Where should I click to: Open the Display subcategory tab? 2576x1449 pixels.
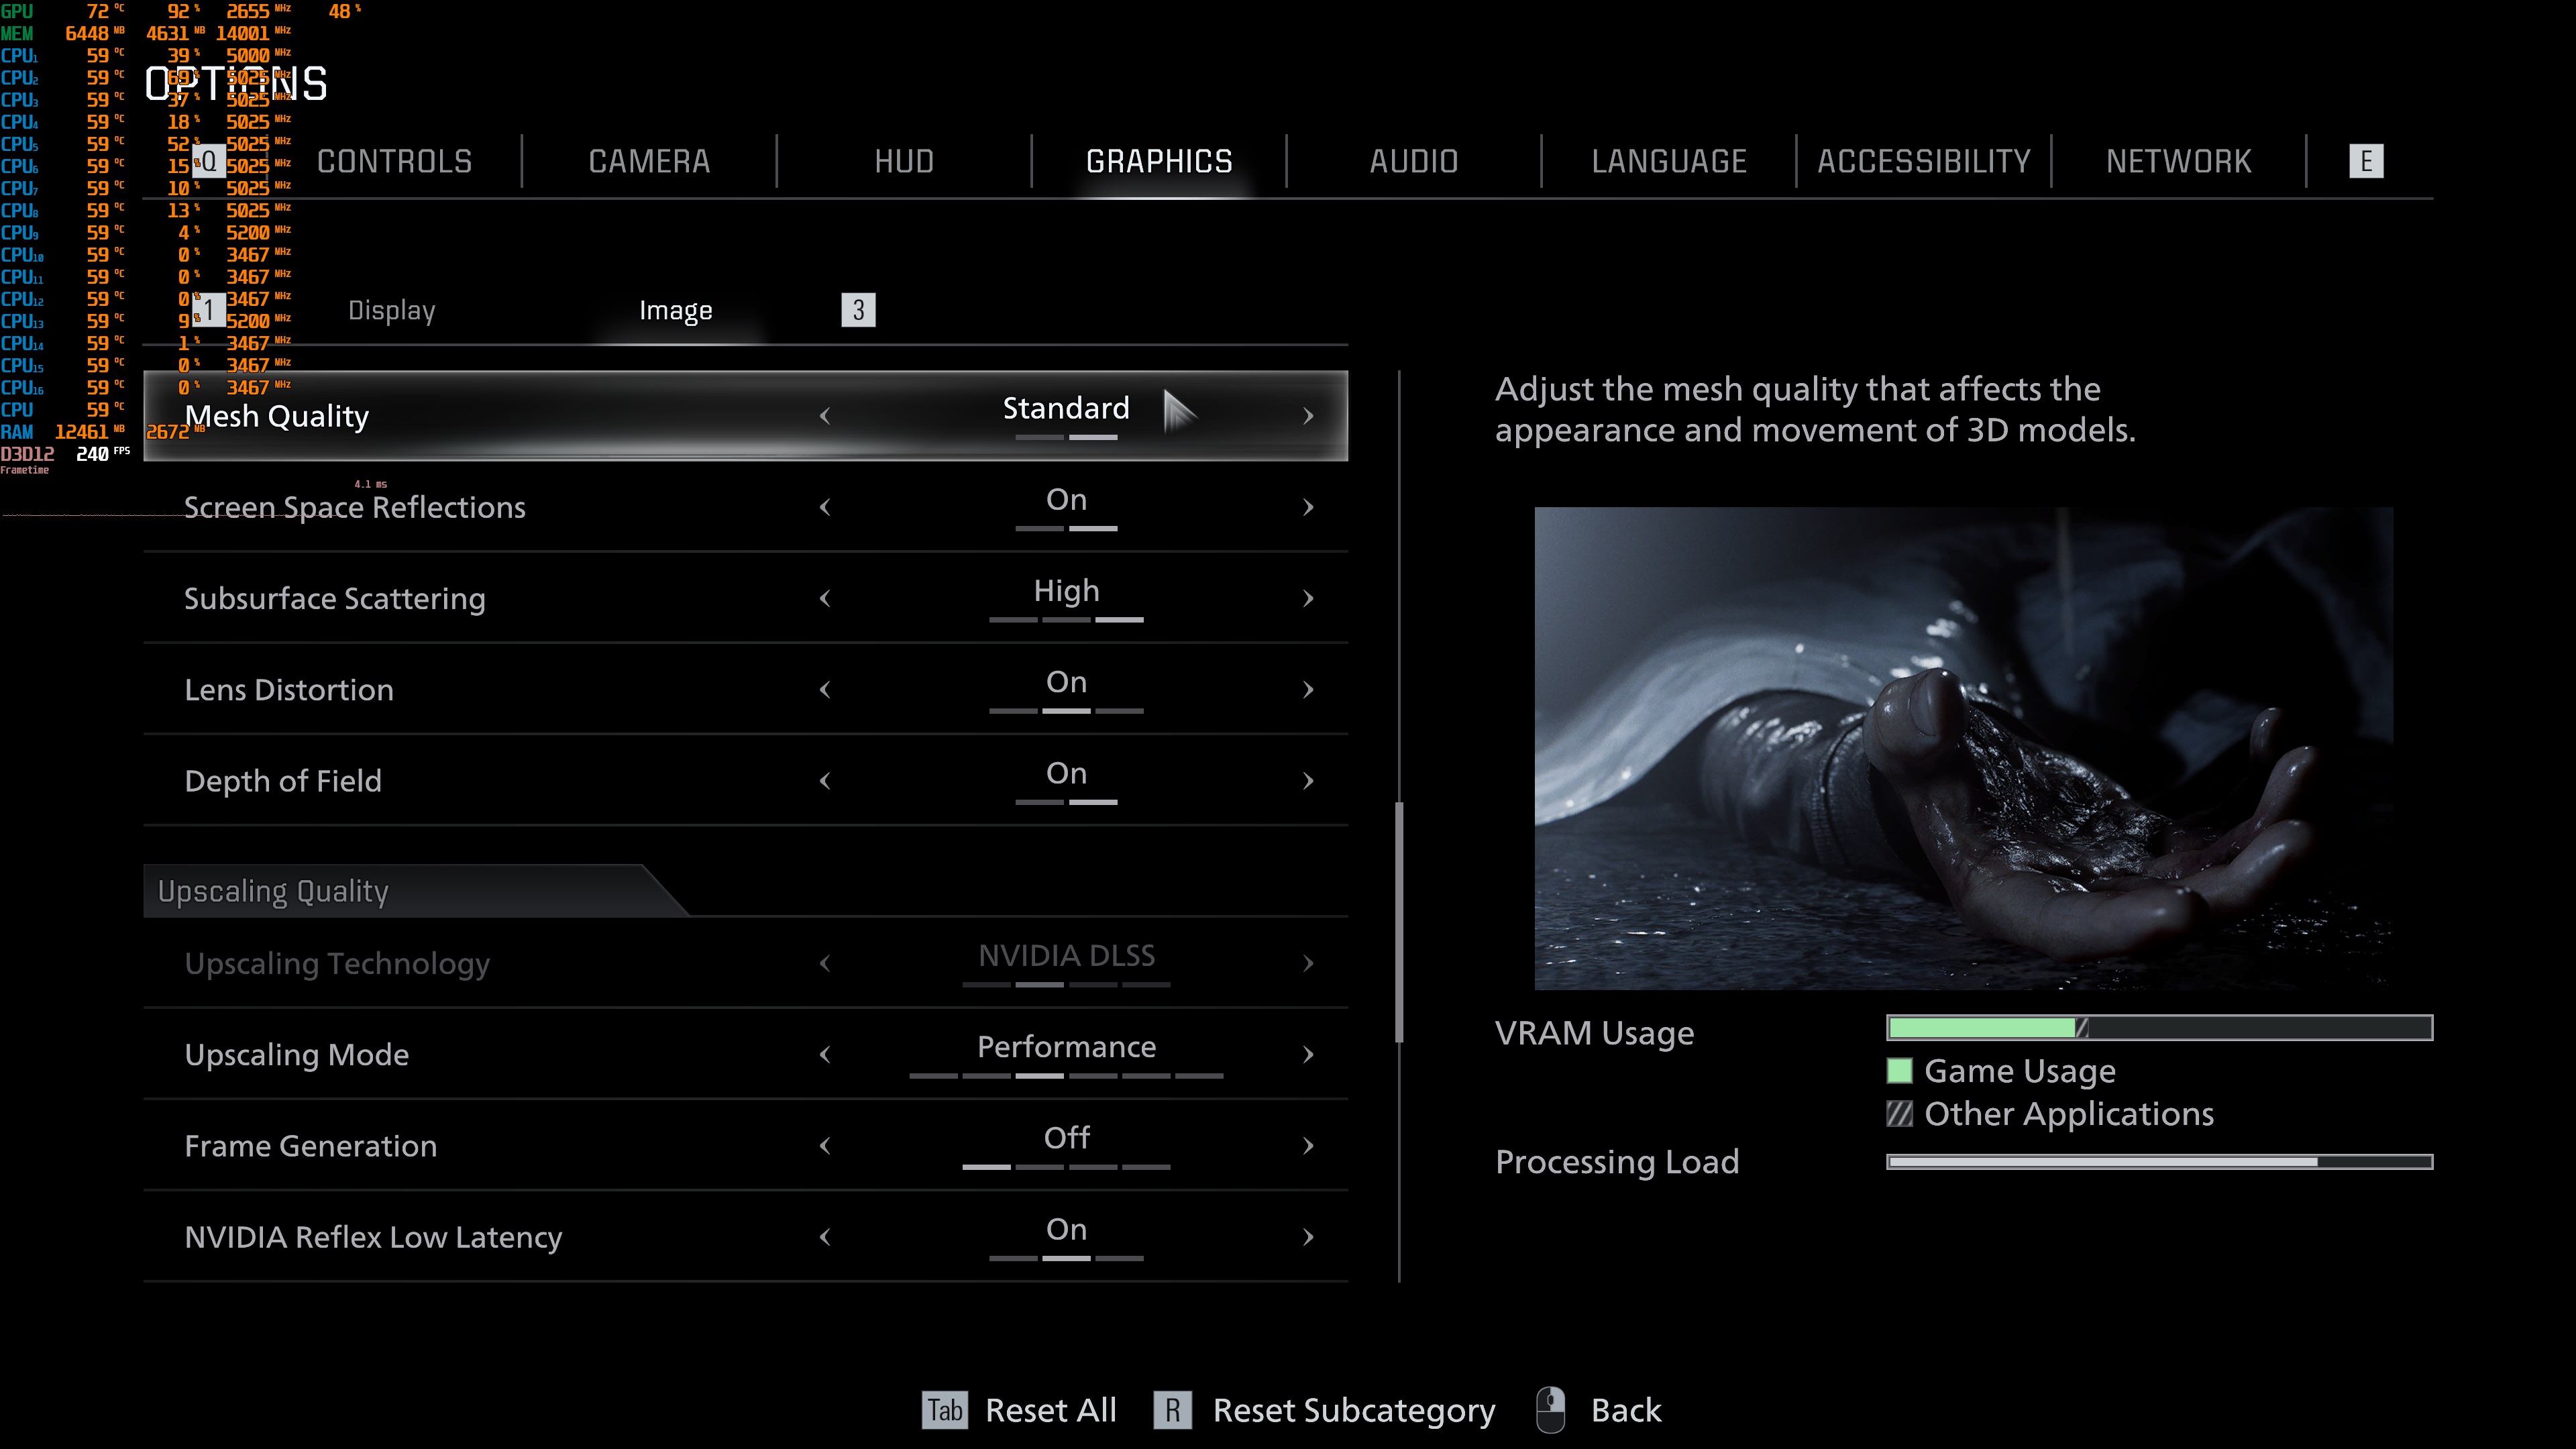coord(391,310)
